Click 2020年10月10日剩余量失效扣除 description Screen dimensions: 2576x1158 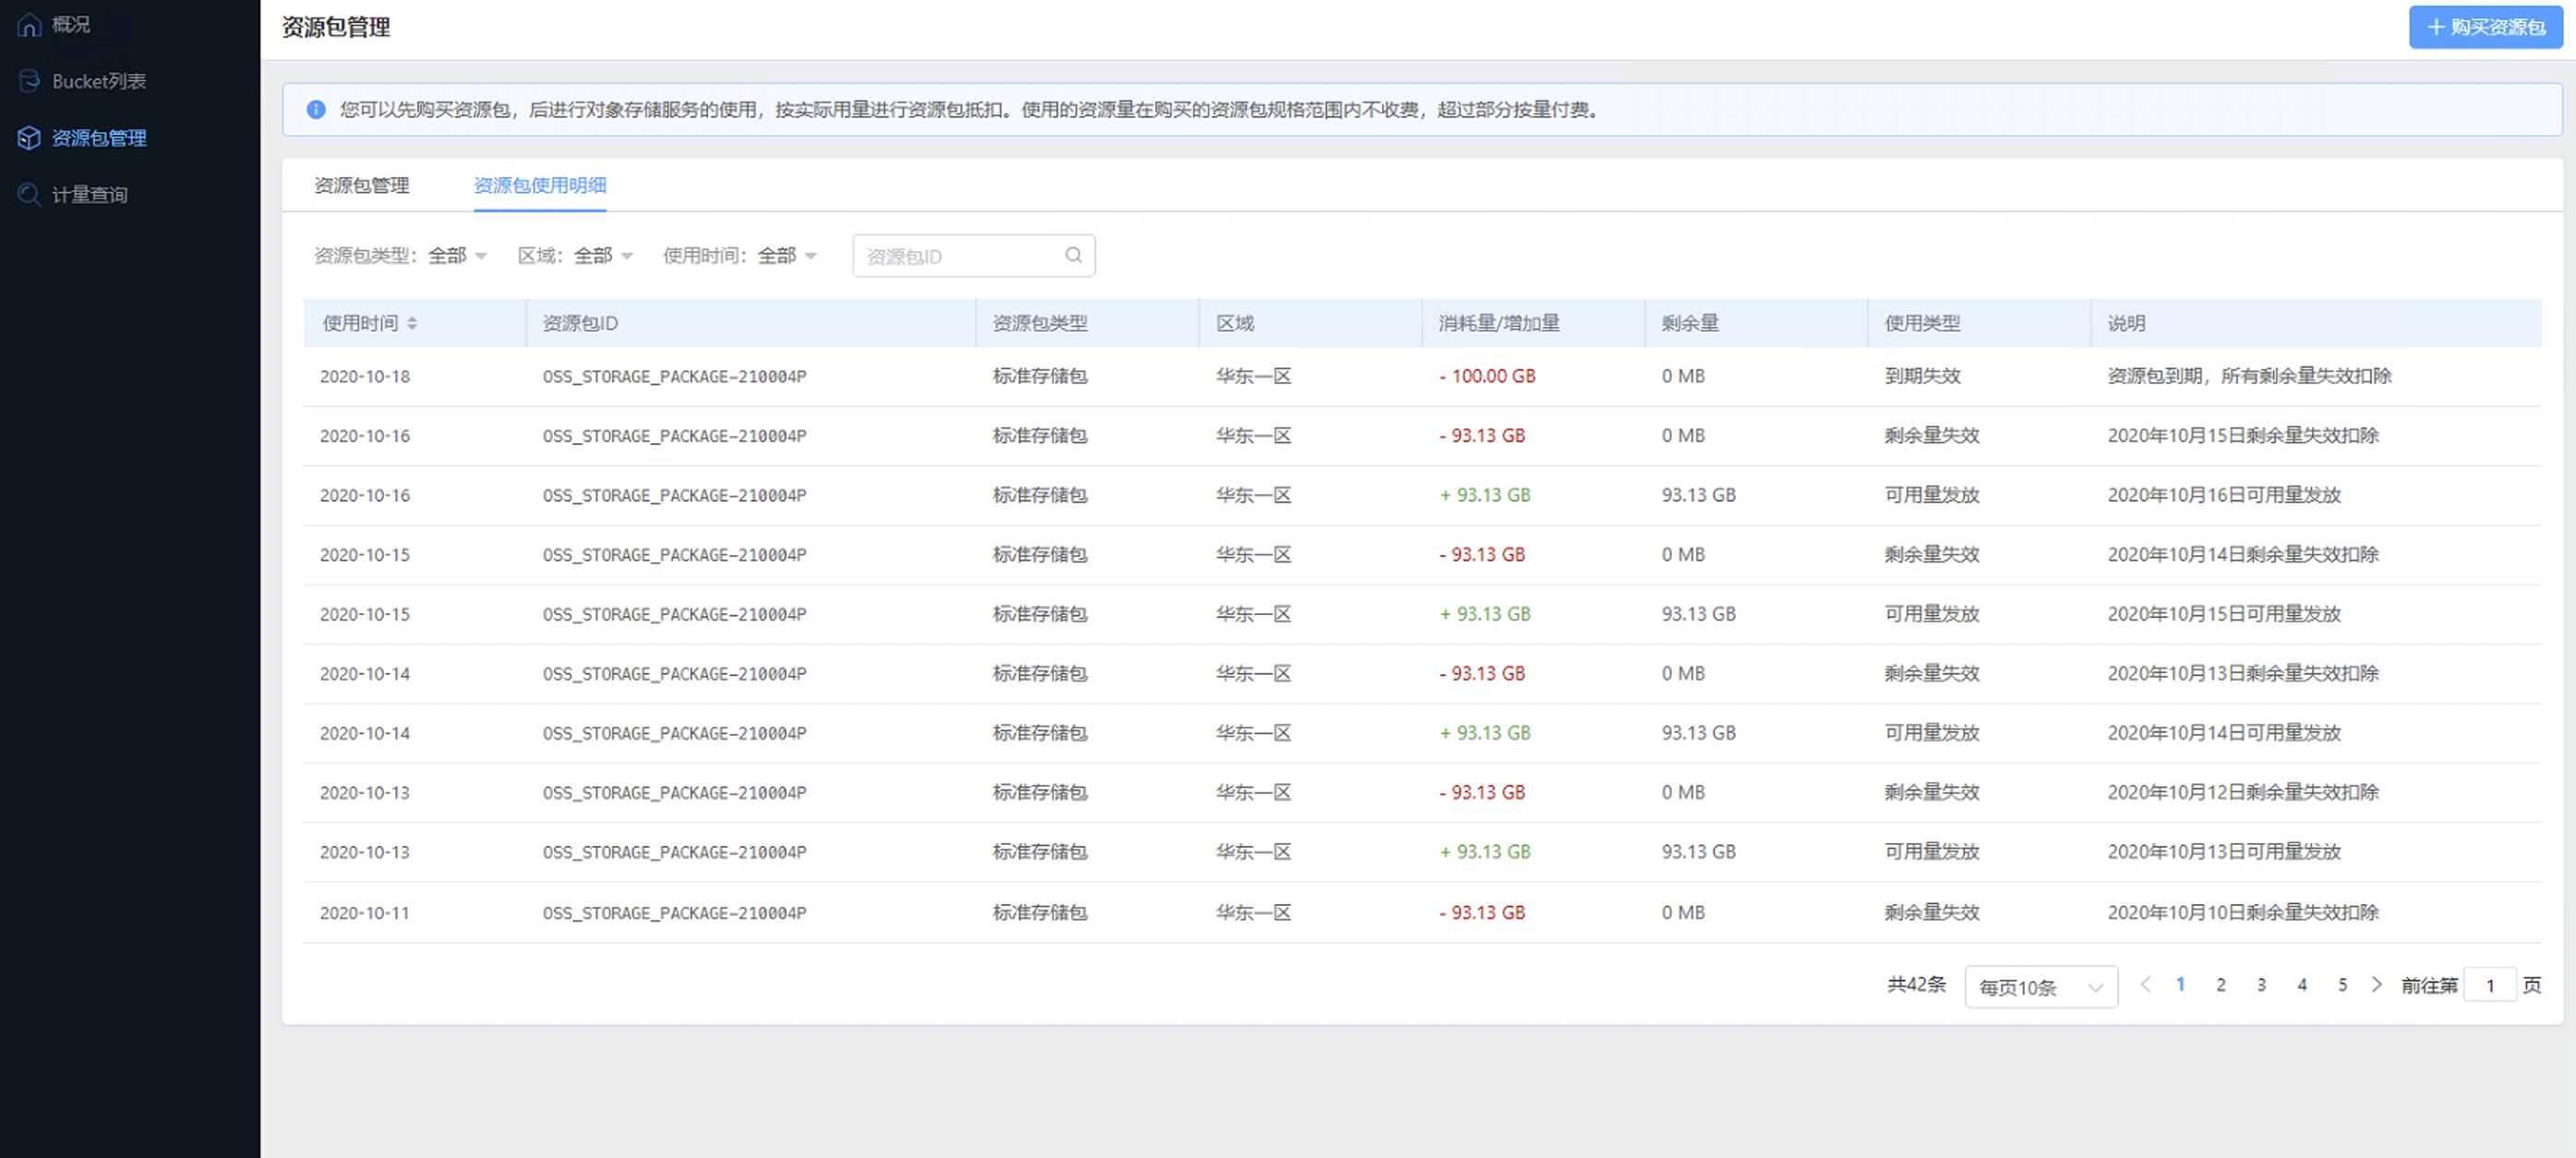2243,912
